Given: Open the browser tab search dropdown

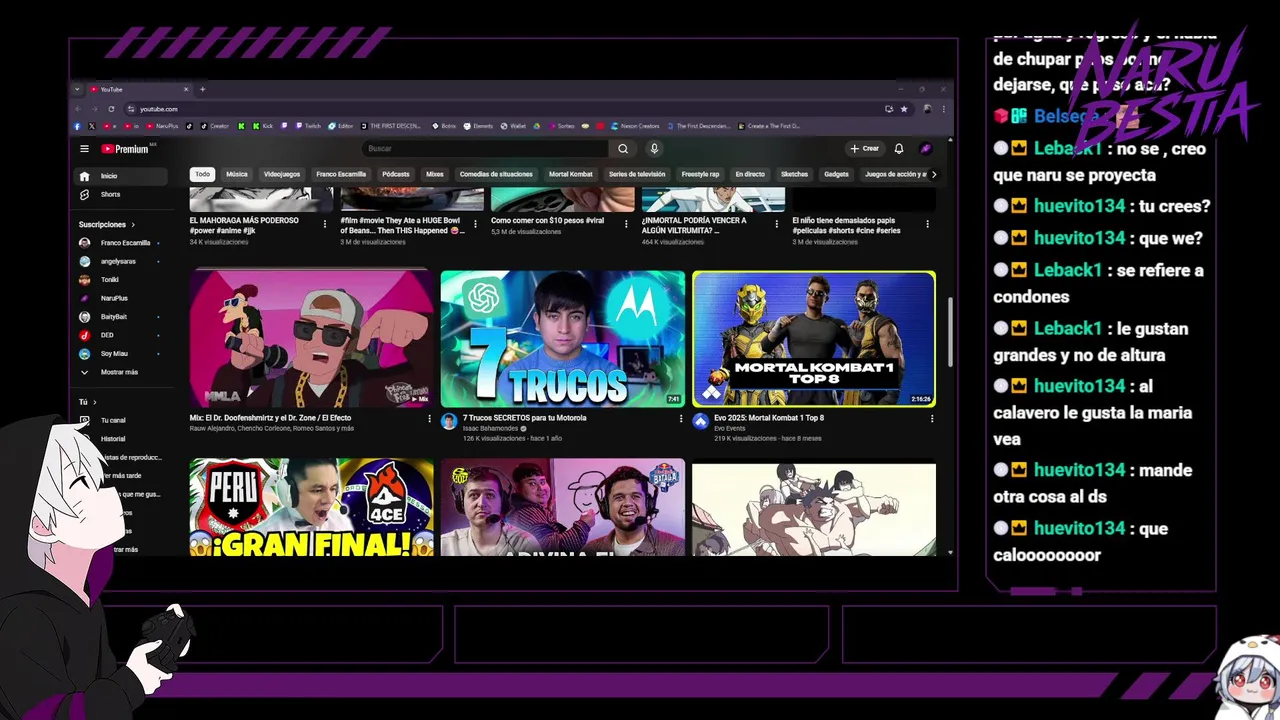Looking at the screenshot, I should [77, 89].
